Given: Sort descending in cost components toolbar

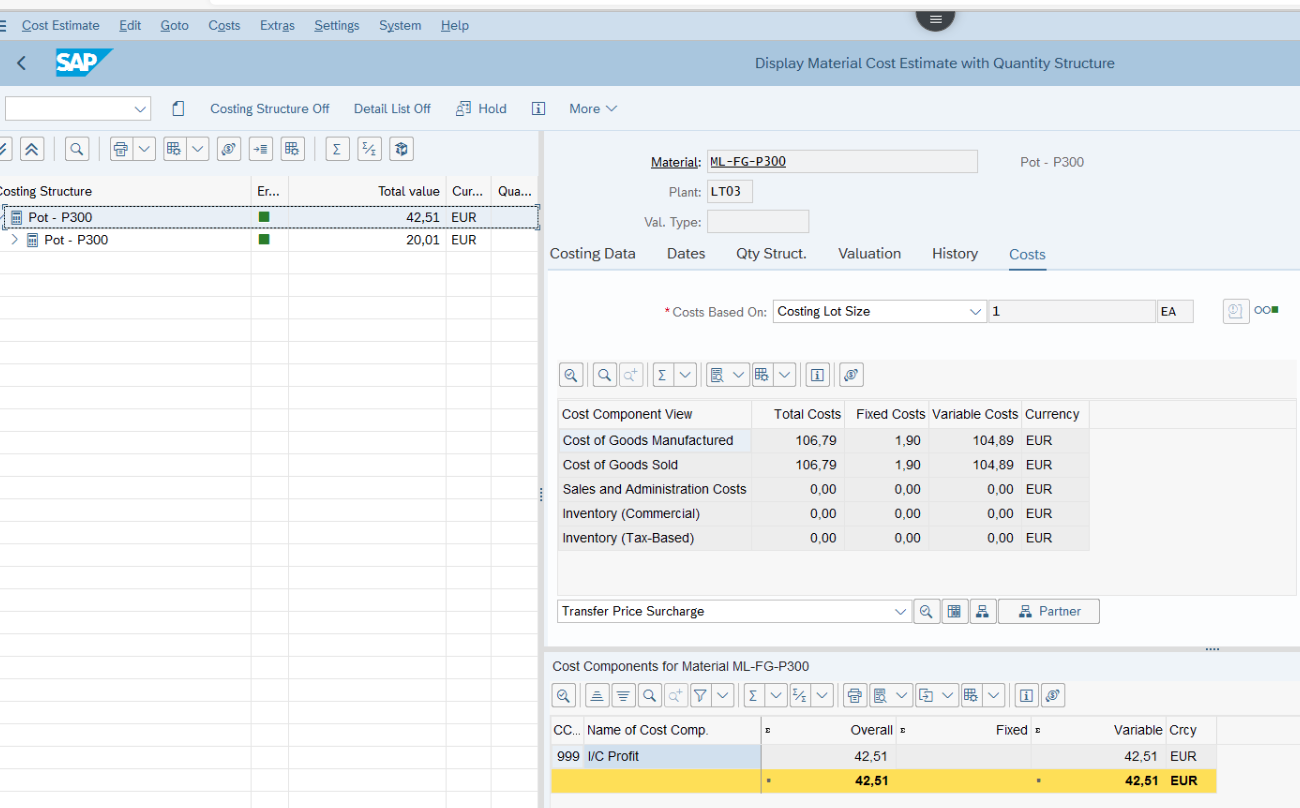Looking at the screenshot, I should pyautogui.click(x=623, y=695).
